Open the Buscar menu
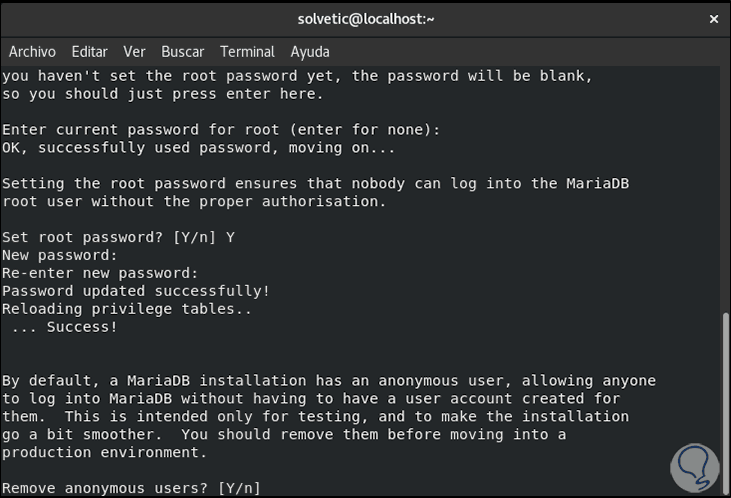The image size is (731, 498). pyautogui.click(x=182, y=52)
